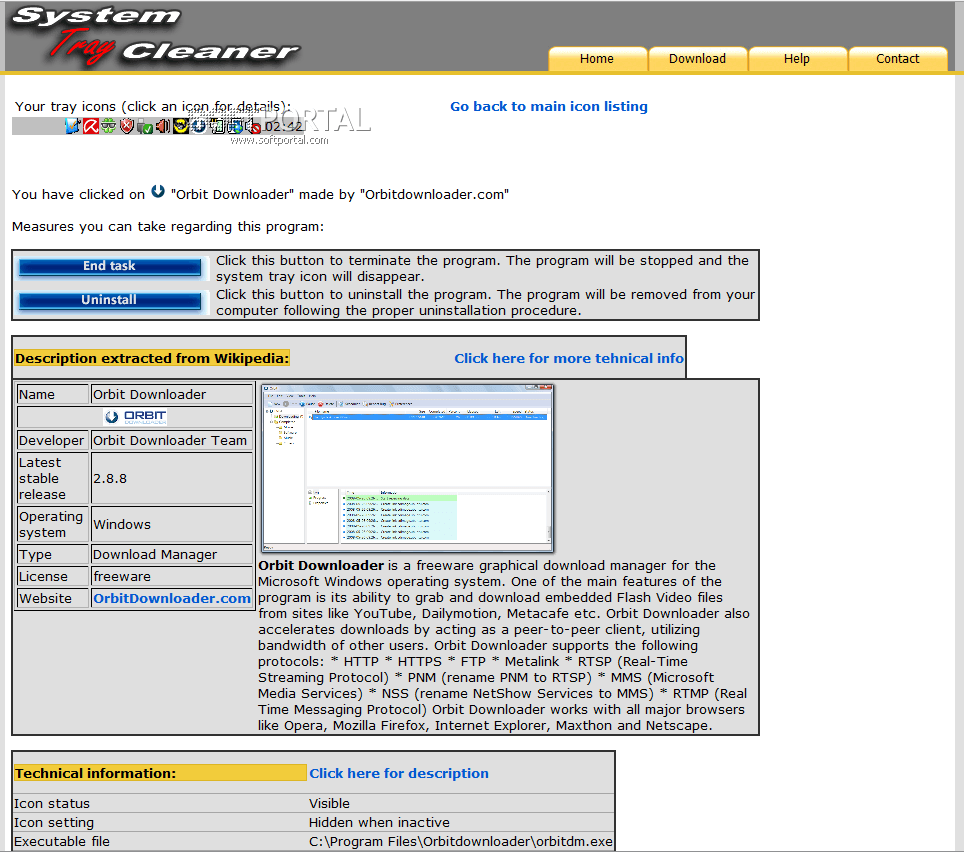Select the "freeware" license cell
The height and width of the screenshot is (853, 964).
[172, 576]
